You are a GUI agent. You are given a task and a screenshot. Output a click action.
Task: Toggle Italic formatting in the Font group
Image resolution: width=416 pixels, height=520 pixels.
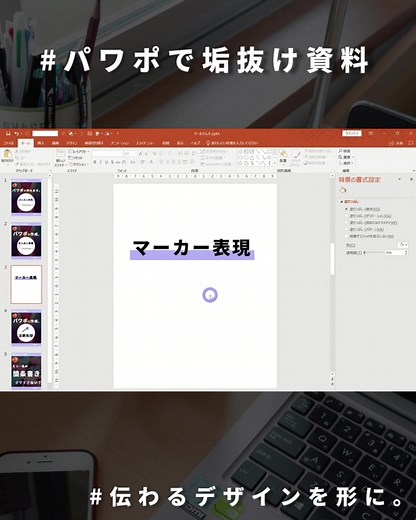pyautogui.click(x=101, y=162)
